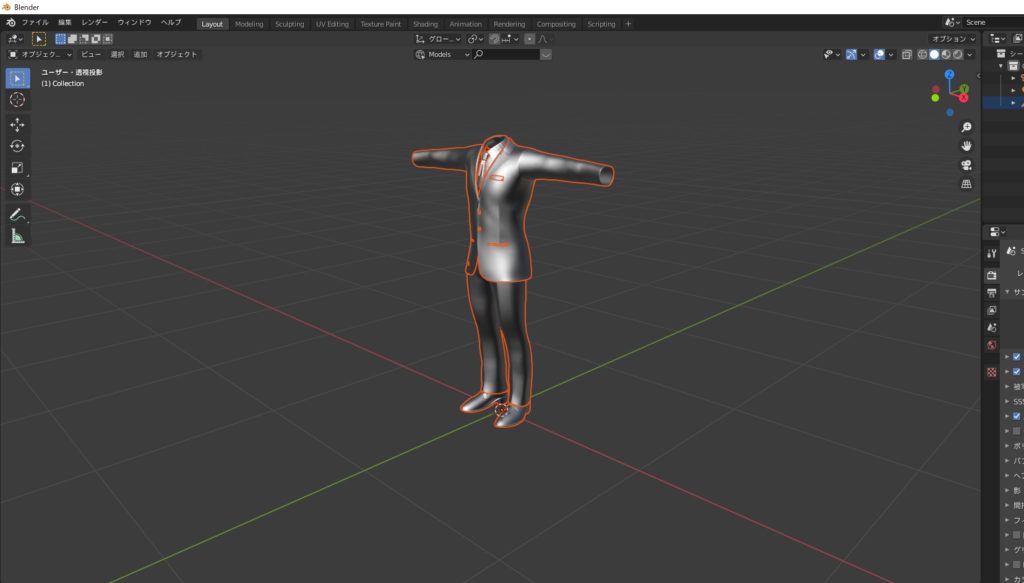Open the Texture properties checker icon

coord(991,372)
